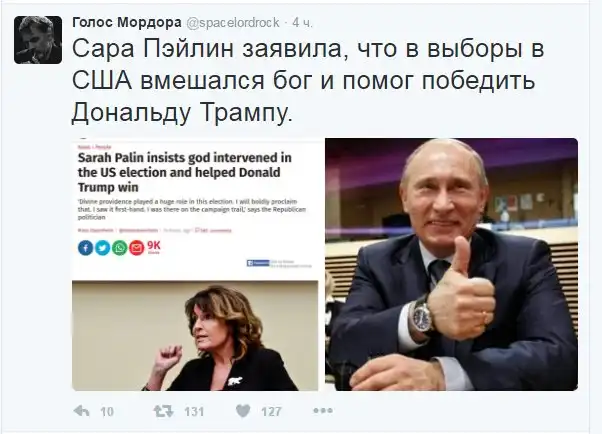Click the tweet text about Сара Пэйлин
The height and width of the screenshot is (434, 602).
(308, 81)
